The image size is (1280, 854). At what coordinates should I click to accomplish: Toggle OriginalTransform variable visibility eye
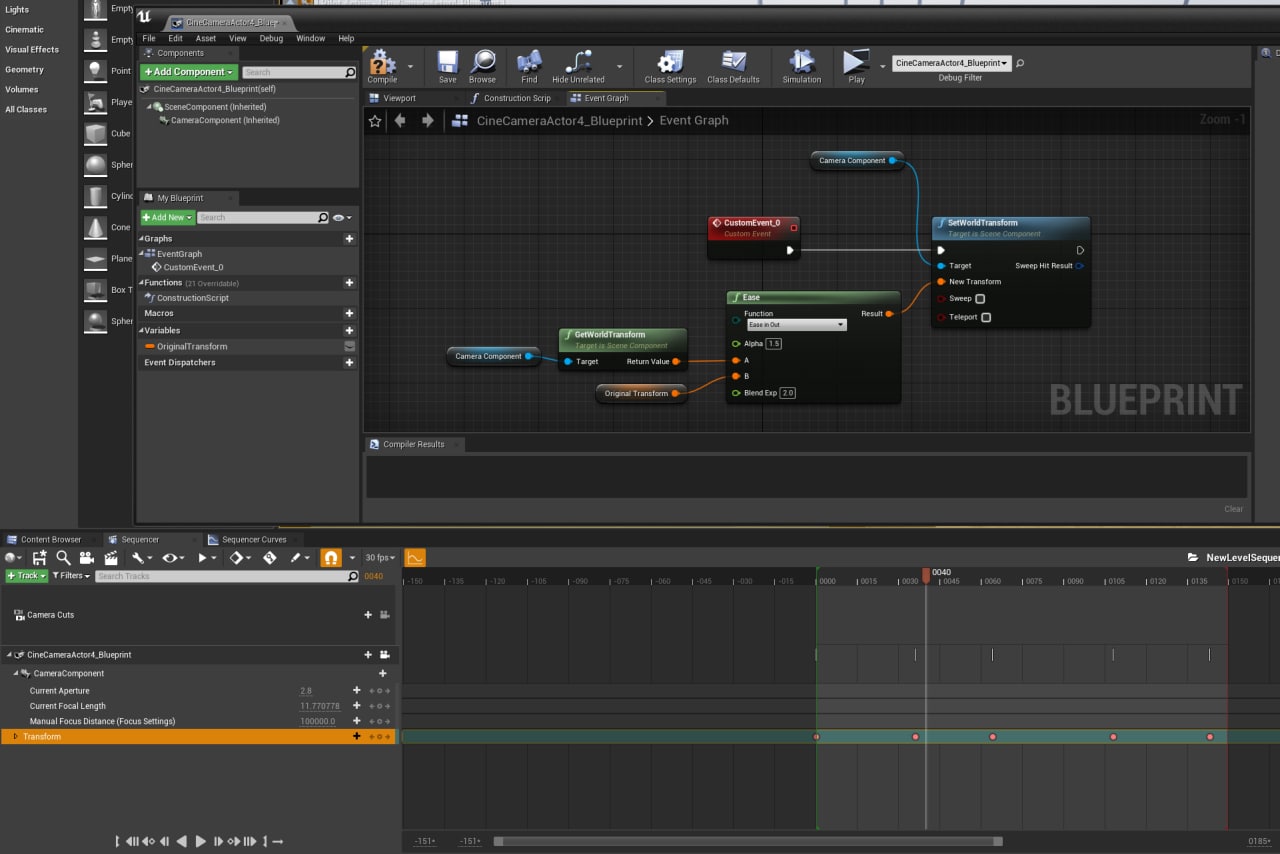tap(349, 346)
